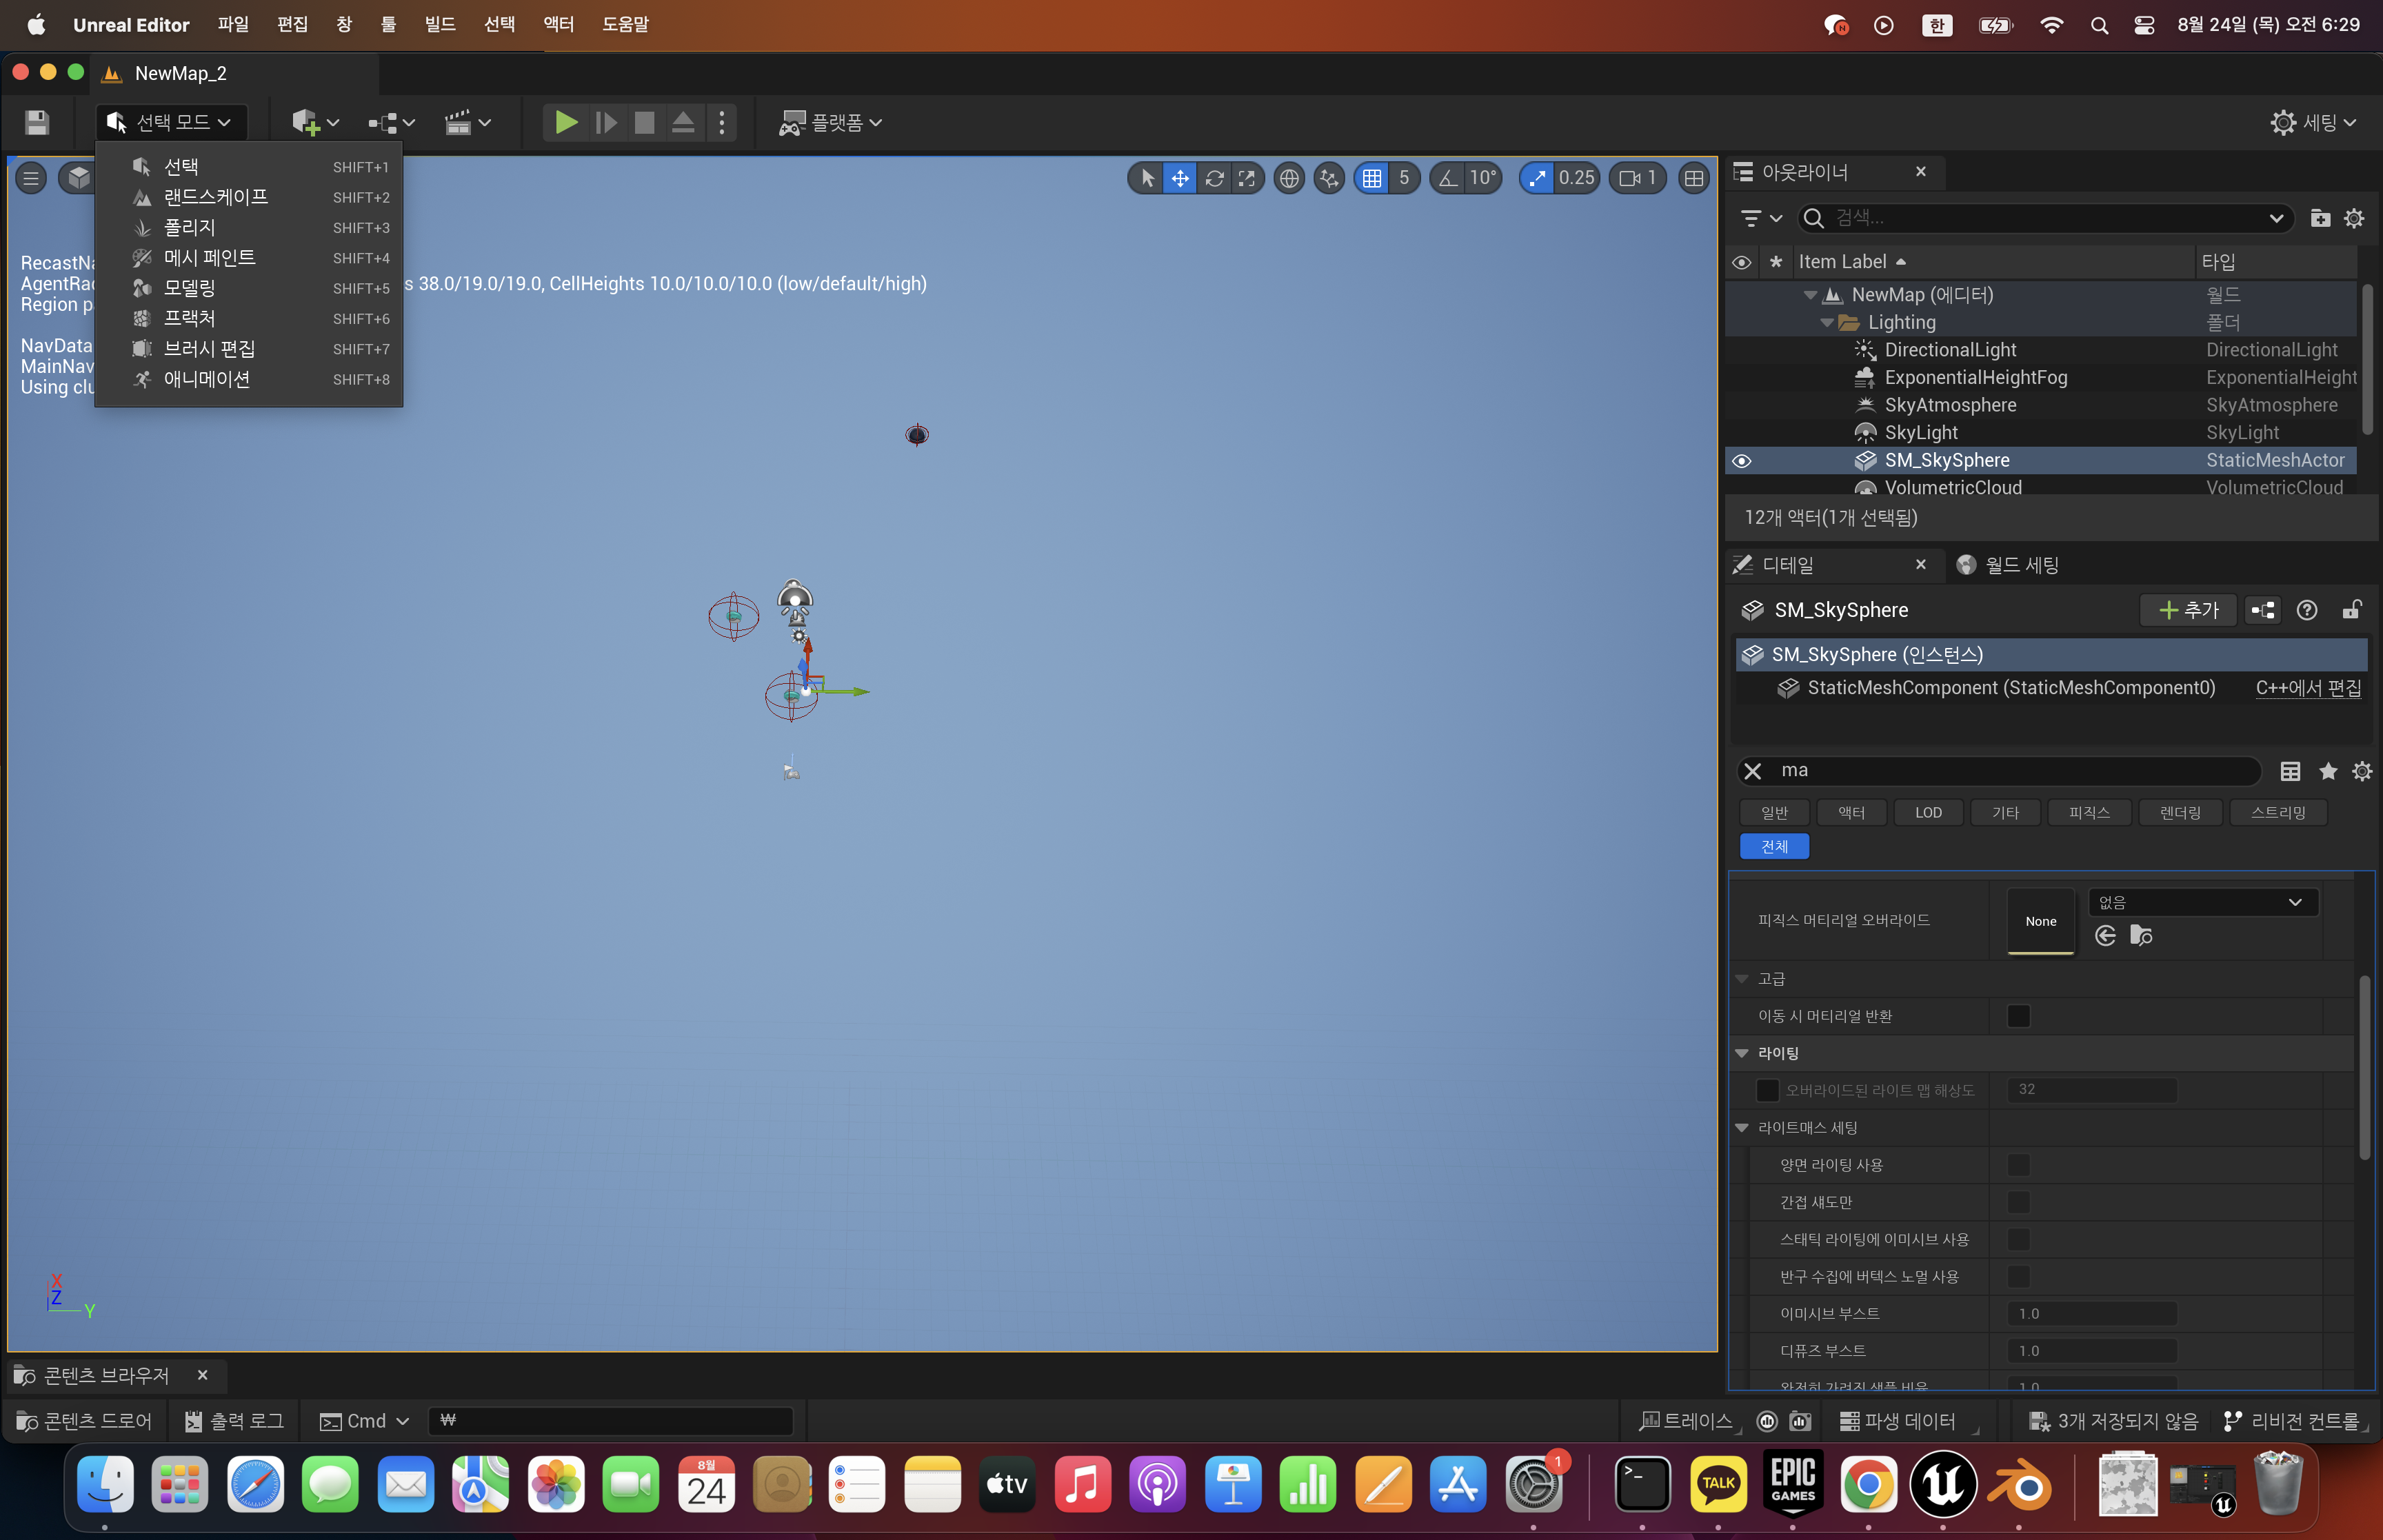Screen dimensions: 2383x1540
Task: Open the add content cube icon
Action: click(x=305, y=122)
